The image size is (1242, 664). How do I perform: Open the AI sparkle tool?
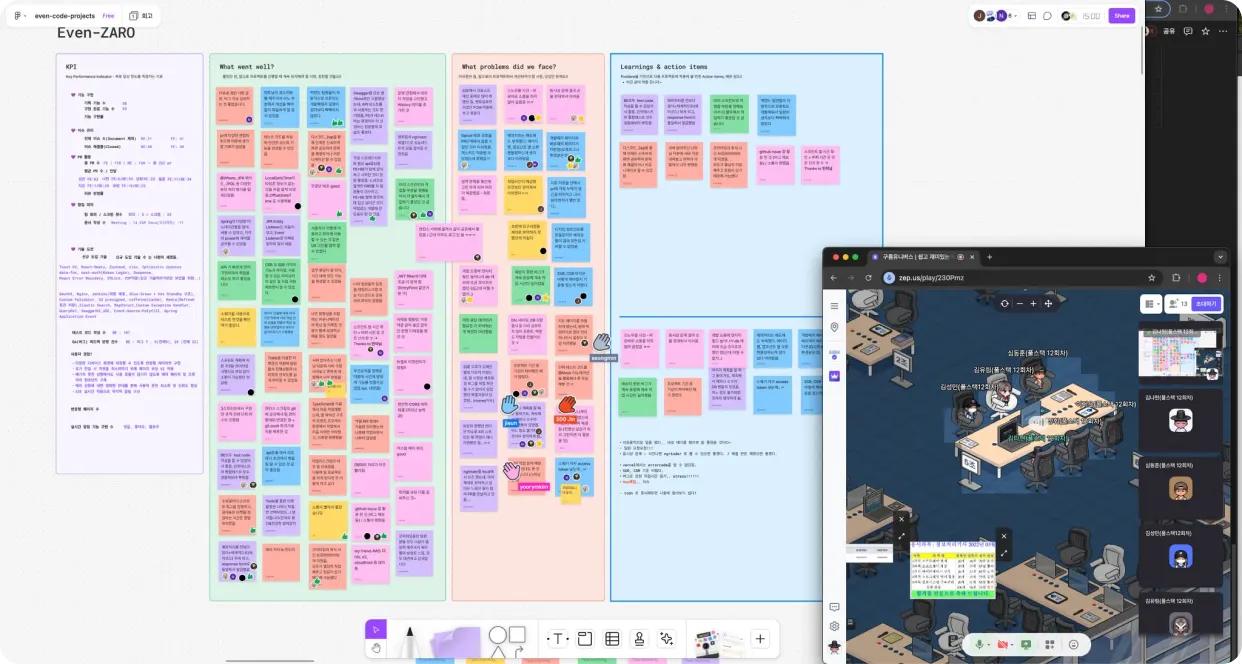click(667, 639)
